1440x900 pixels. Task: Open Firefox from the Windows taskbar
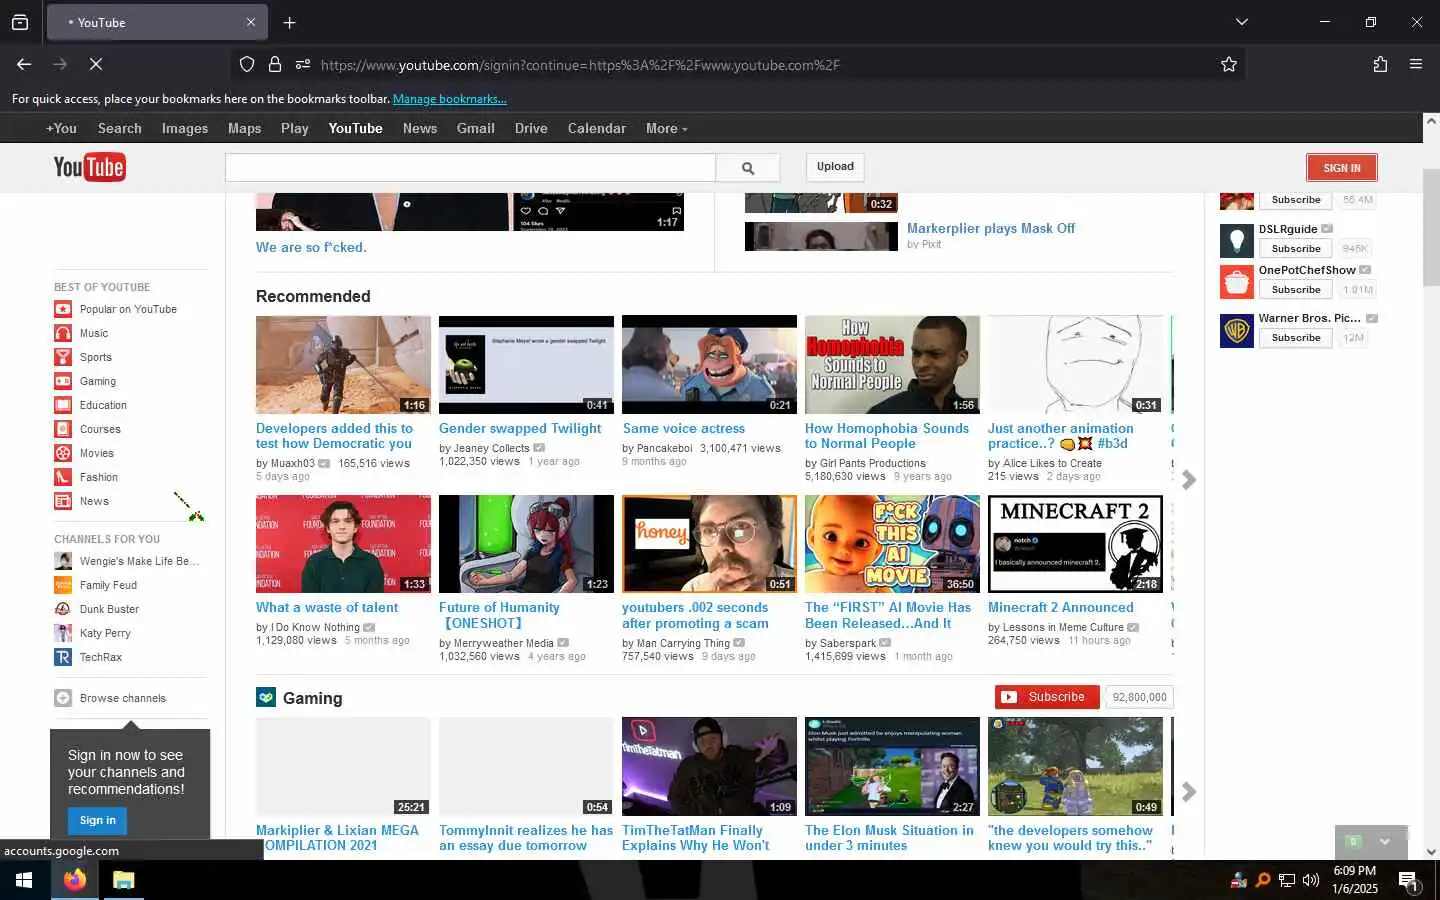75,880
